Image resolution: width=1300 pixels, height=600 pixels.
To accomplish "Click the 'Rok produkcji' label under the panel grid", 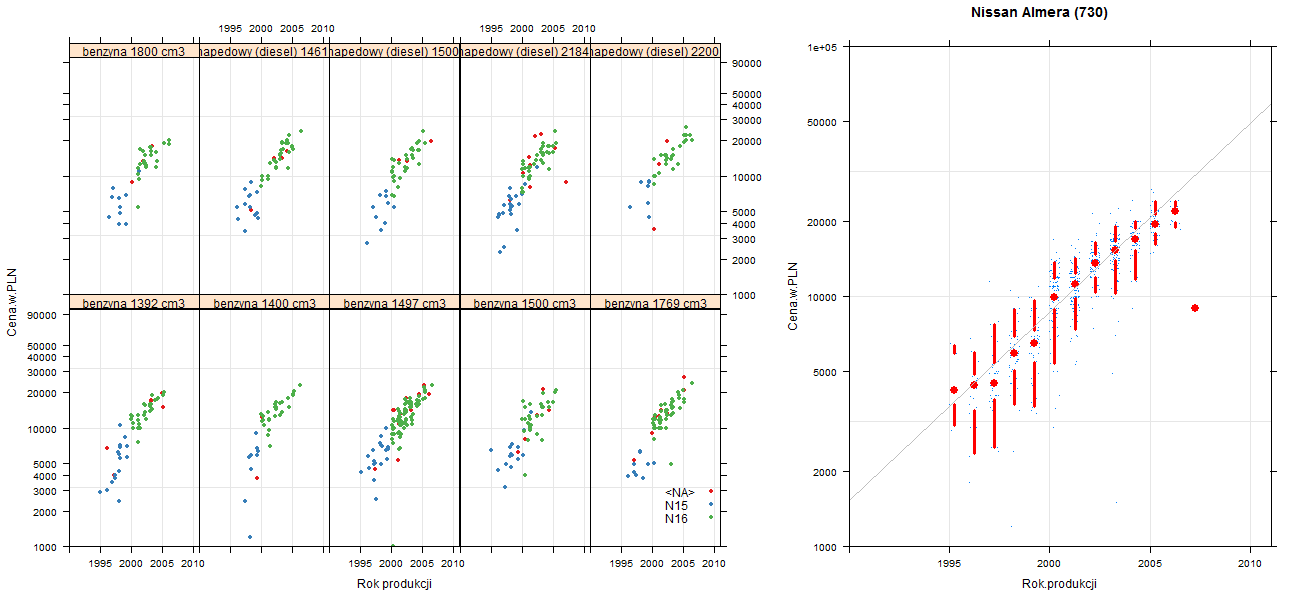I will [x=394, y=584].
